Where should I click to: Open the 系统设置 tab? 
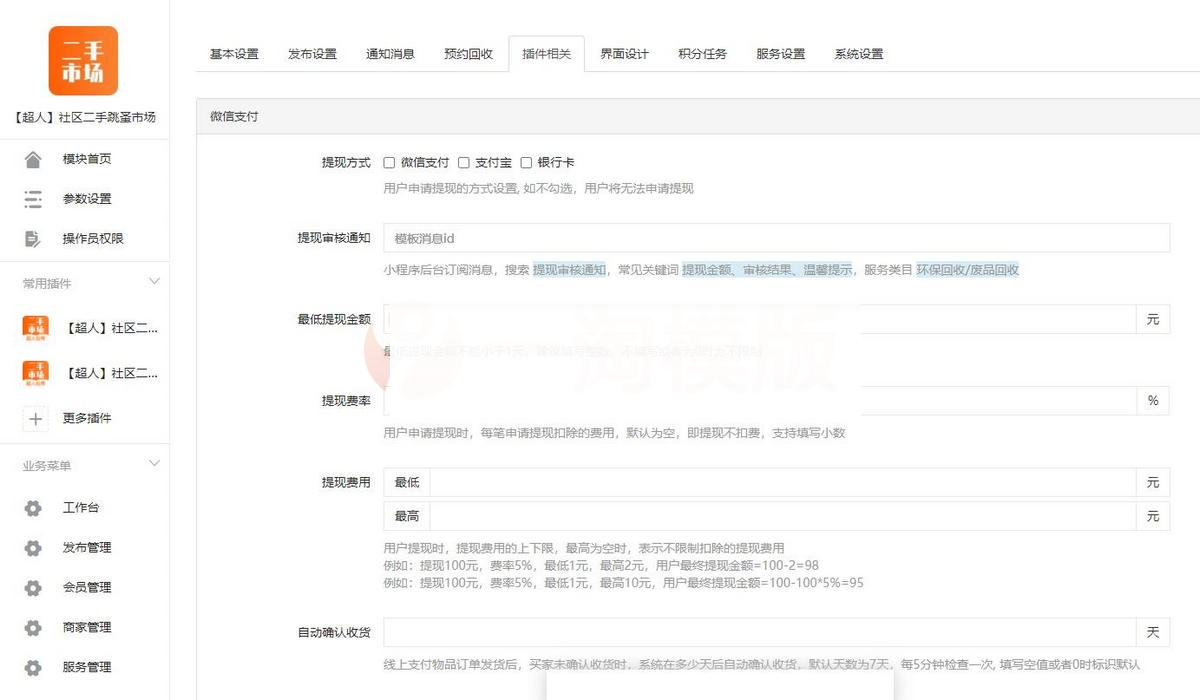[858, 54]
